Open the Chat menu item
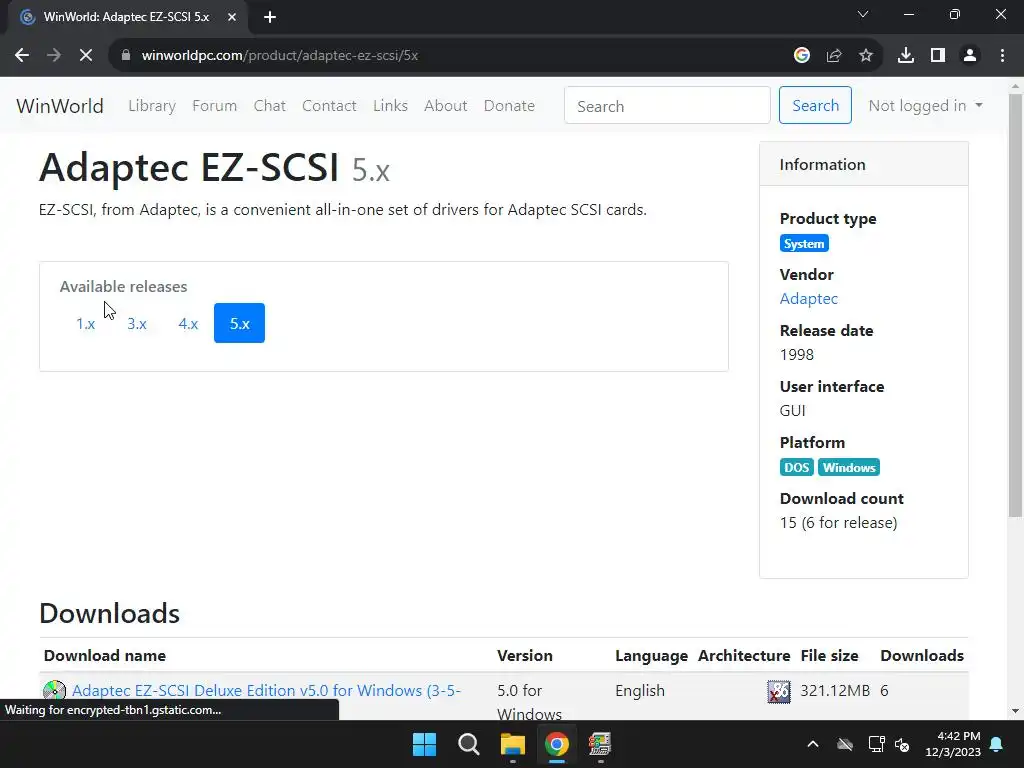The height and width of the screenshot is (768, 1024). (x=270, y=106)
